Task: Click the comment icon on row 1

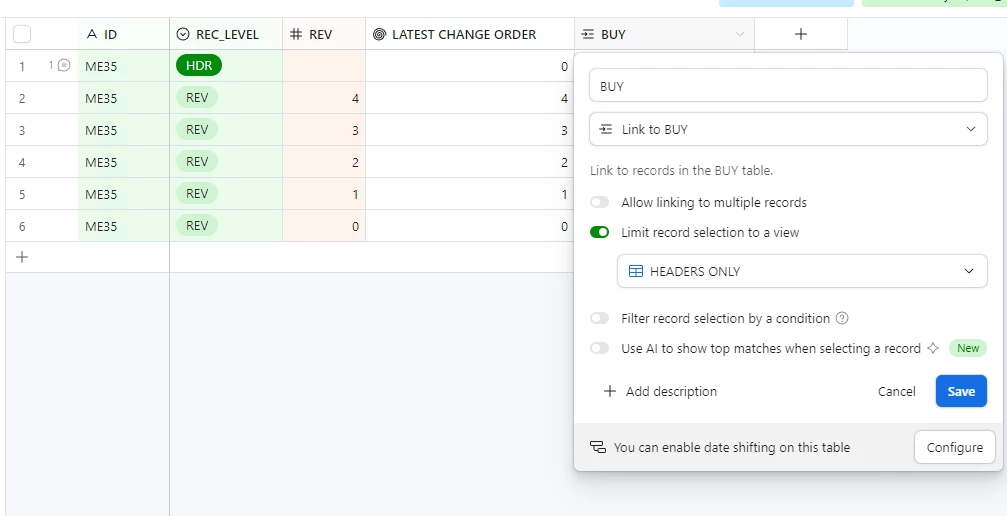Action: pos(64,65)
